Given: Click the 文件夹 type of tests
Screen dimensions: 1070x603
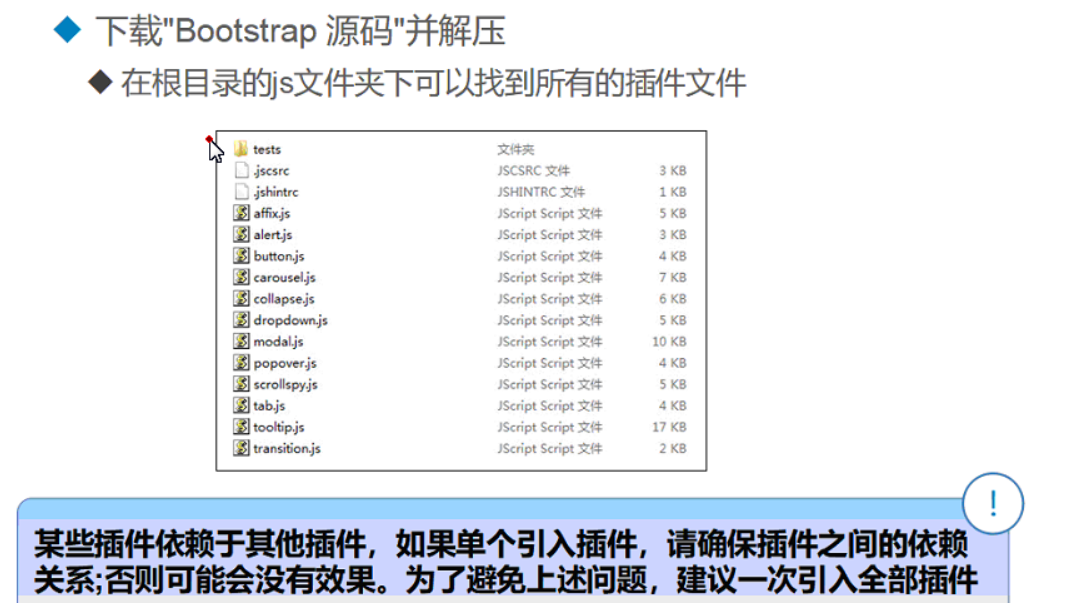Looking at the screenshot, I should coord(516,149).
